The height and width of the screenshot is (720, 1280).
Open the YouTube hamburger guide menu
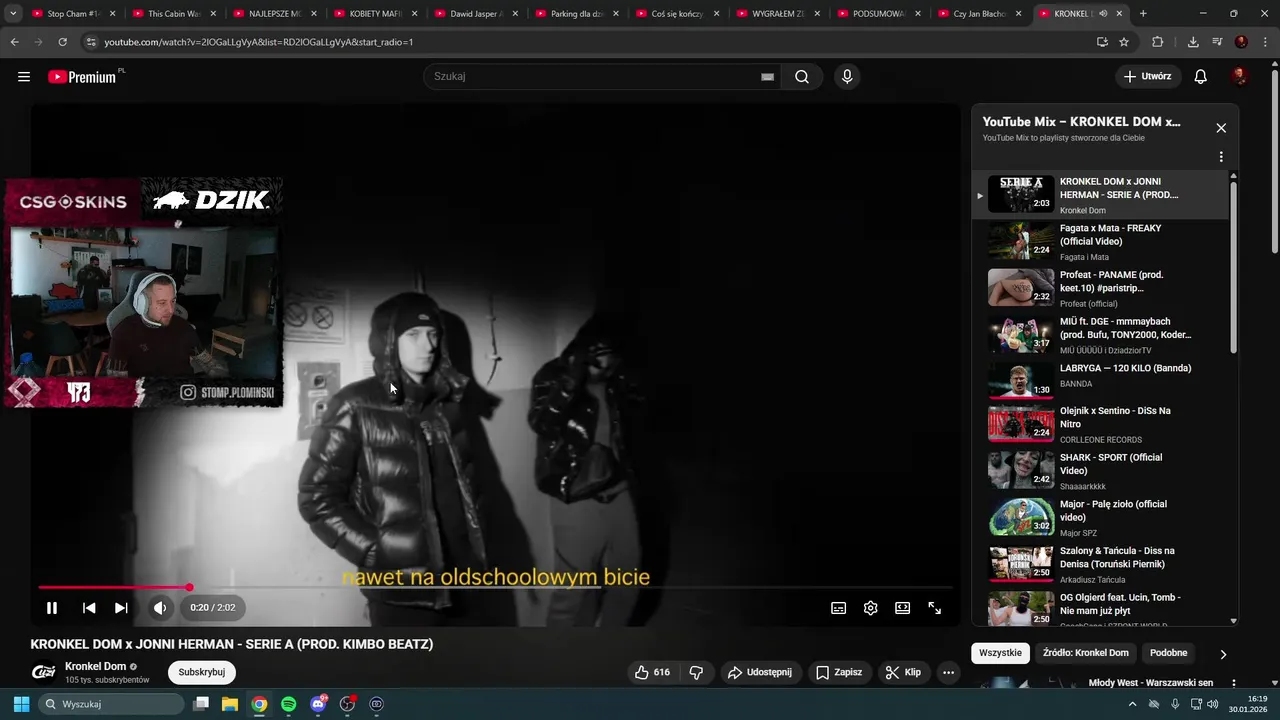[24, 77]
